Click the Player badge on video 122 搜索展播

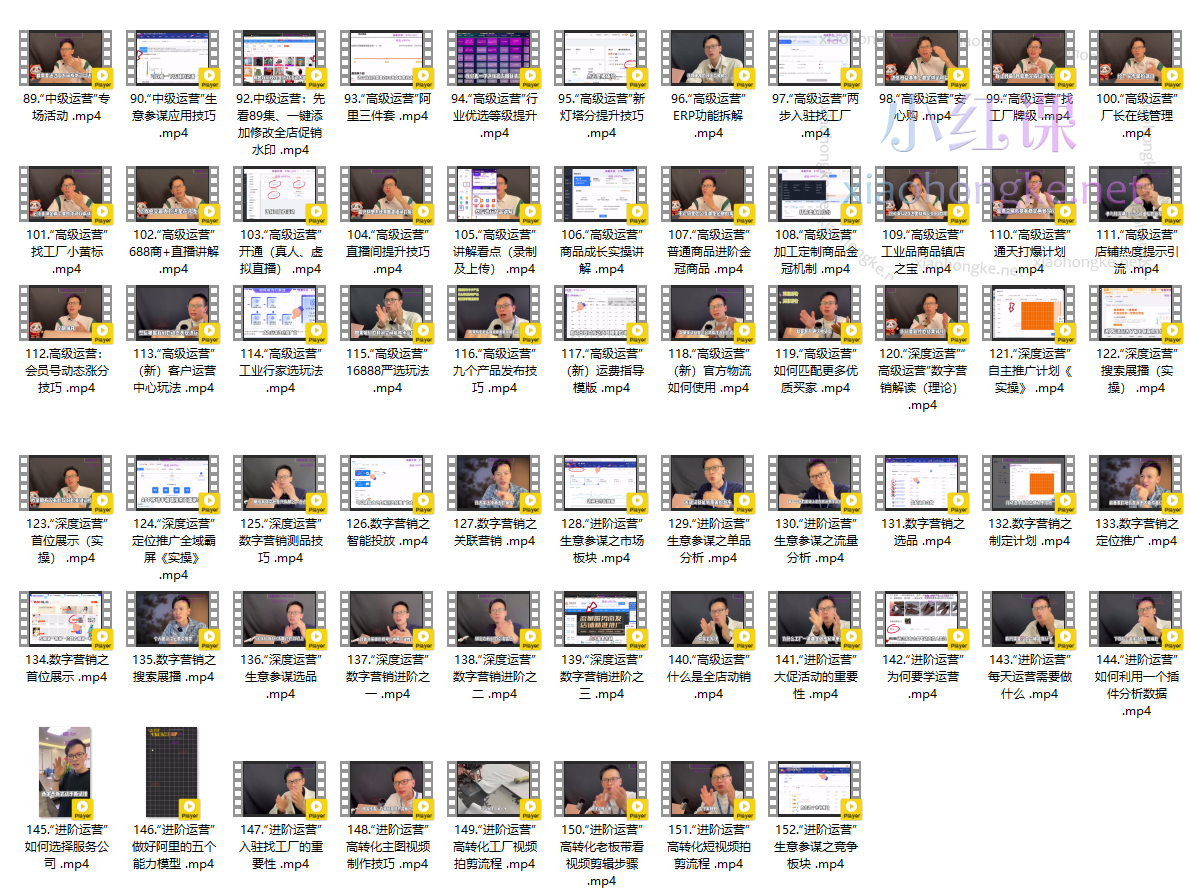1171,332
